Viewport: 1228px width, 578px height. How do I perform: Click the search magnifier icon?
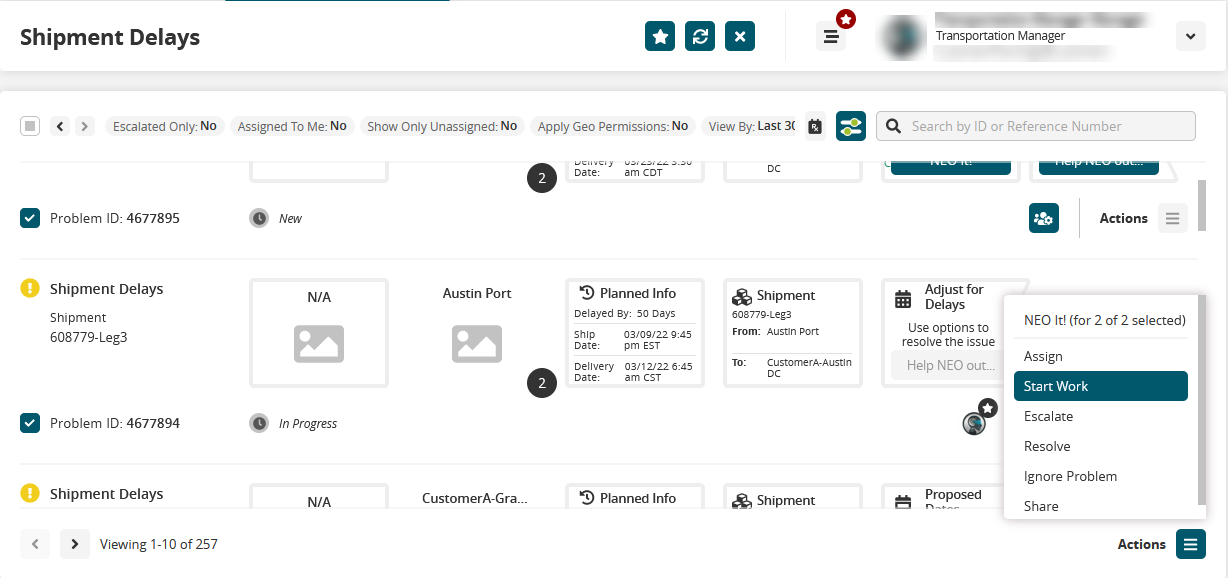(x=893, y=126)
